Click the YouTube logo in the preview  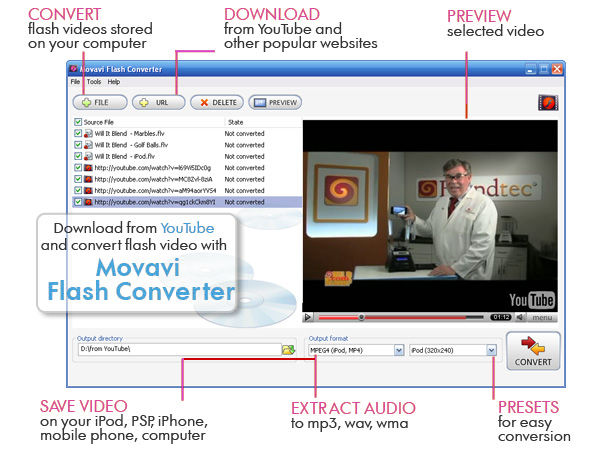pyautogui.click(x=531, y=299)
